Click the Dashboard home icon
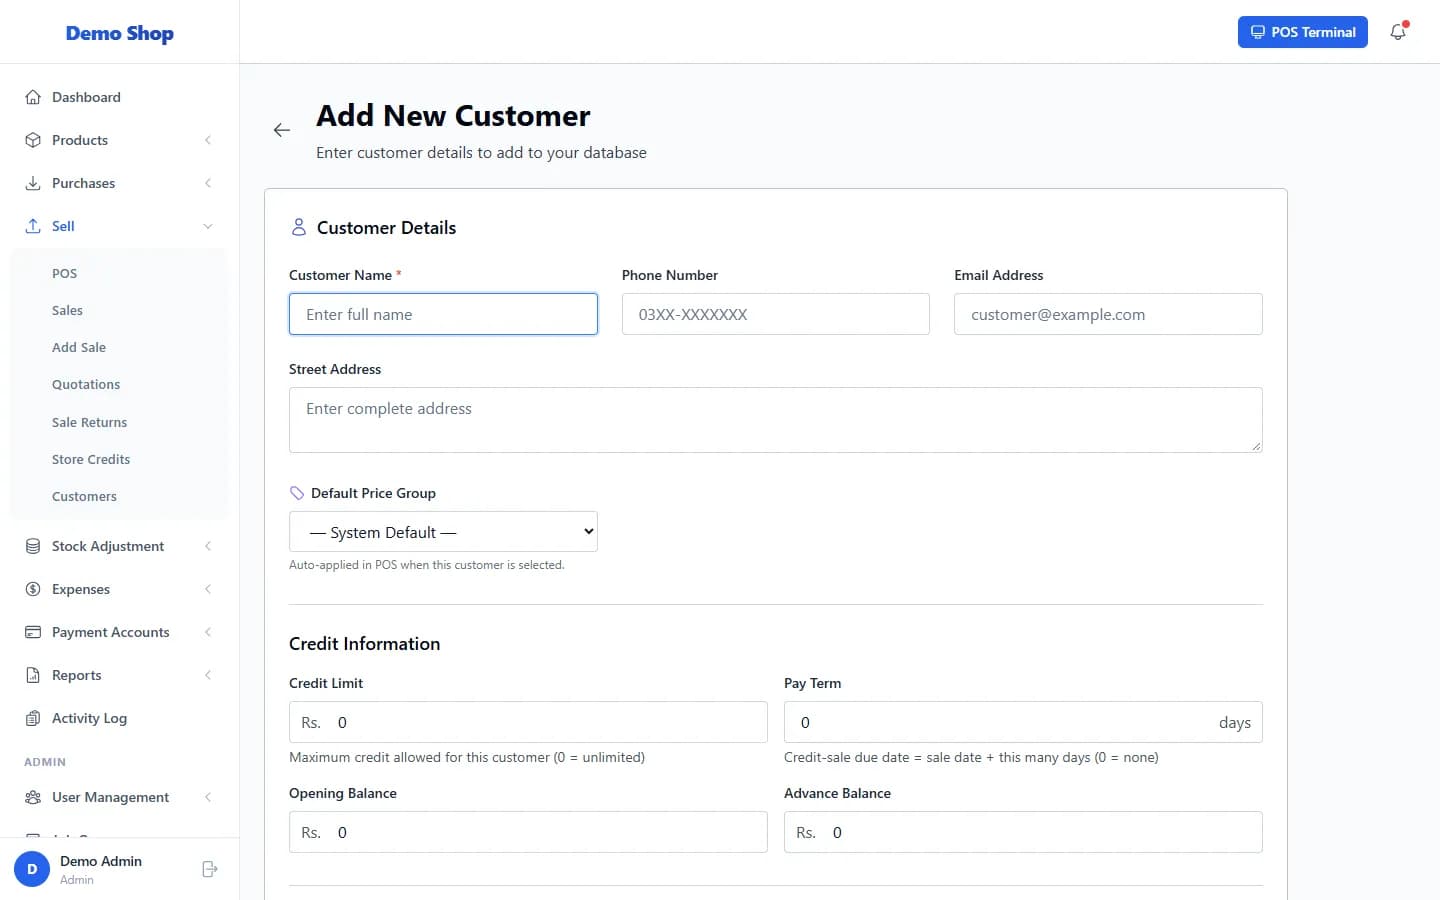The image size is (1440, 900). tap(33, 97)
